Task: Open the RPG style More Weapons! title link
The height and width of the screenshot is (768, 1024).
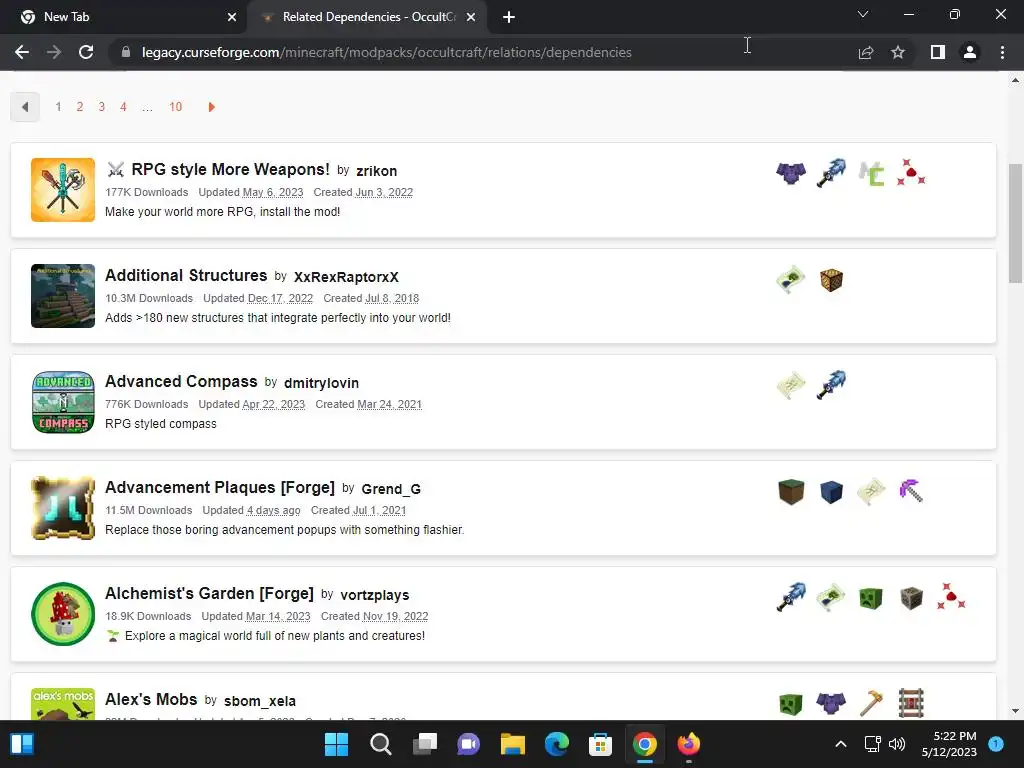Action: pos(230,169)
